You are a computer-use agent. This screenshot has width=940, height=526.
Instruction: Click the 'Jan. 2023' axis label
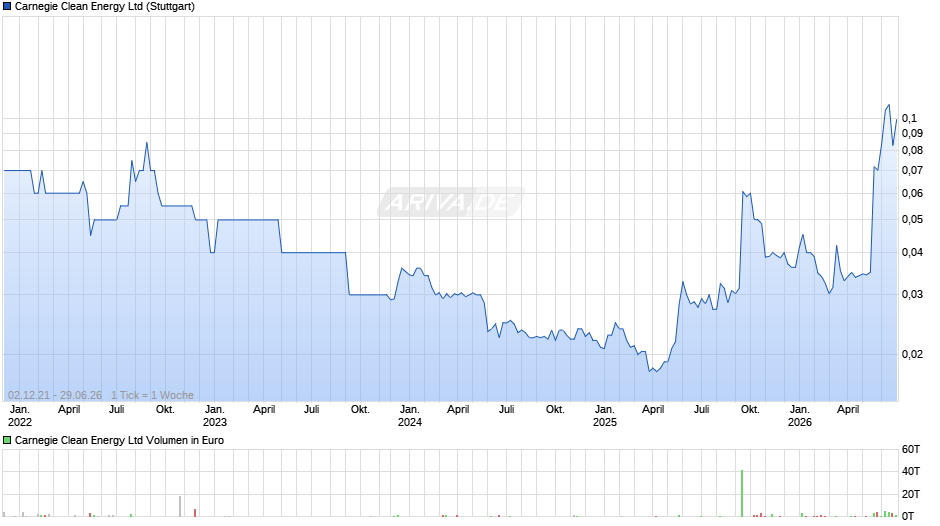click(x=215, y=416)
